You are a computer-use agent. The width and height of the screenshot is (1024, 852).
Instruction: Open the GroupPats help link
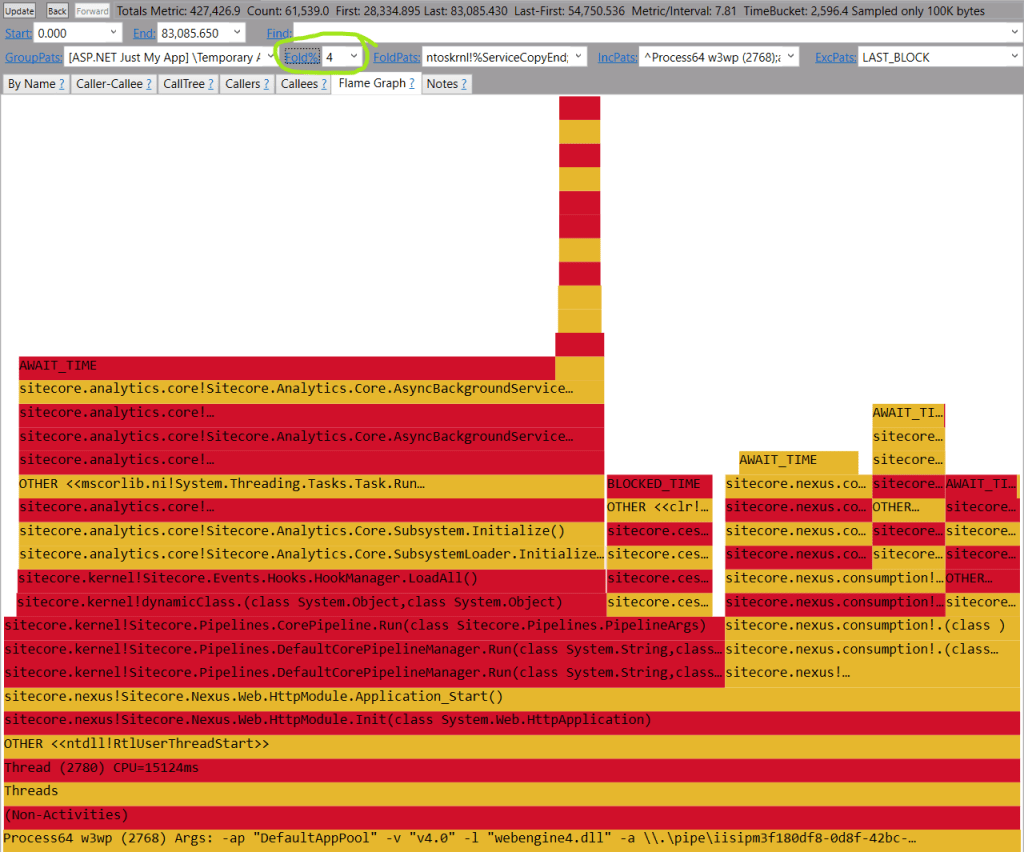32,57
